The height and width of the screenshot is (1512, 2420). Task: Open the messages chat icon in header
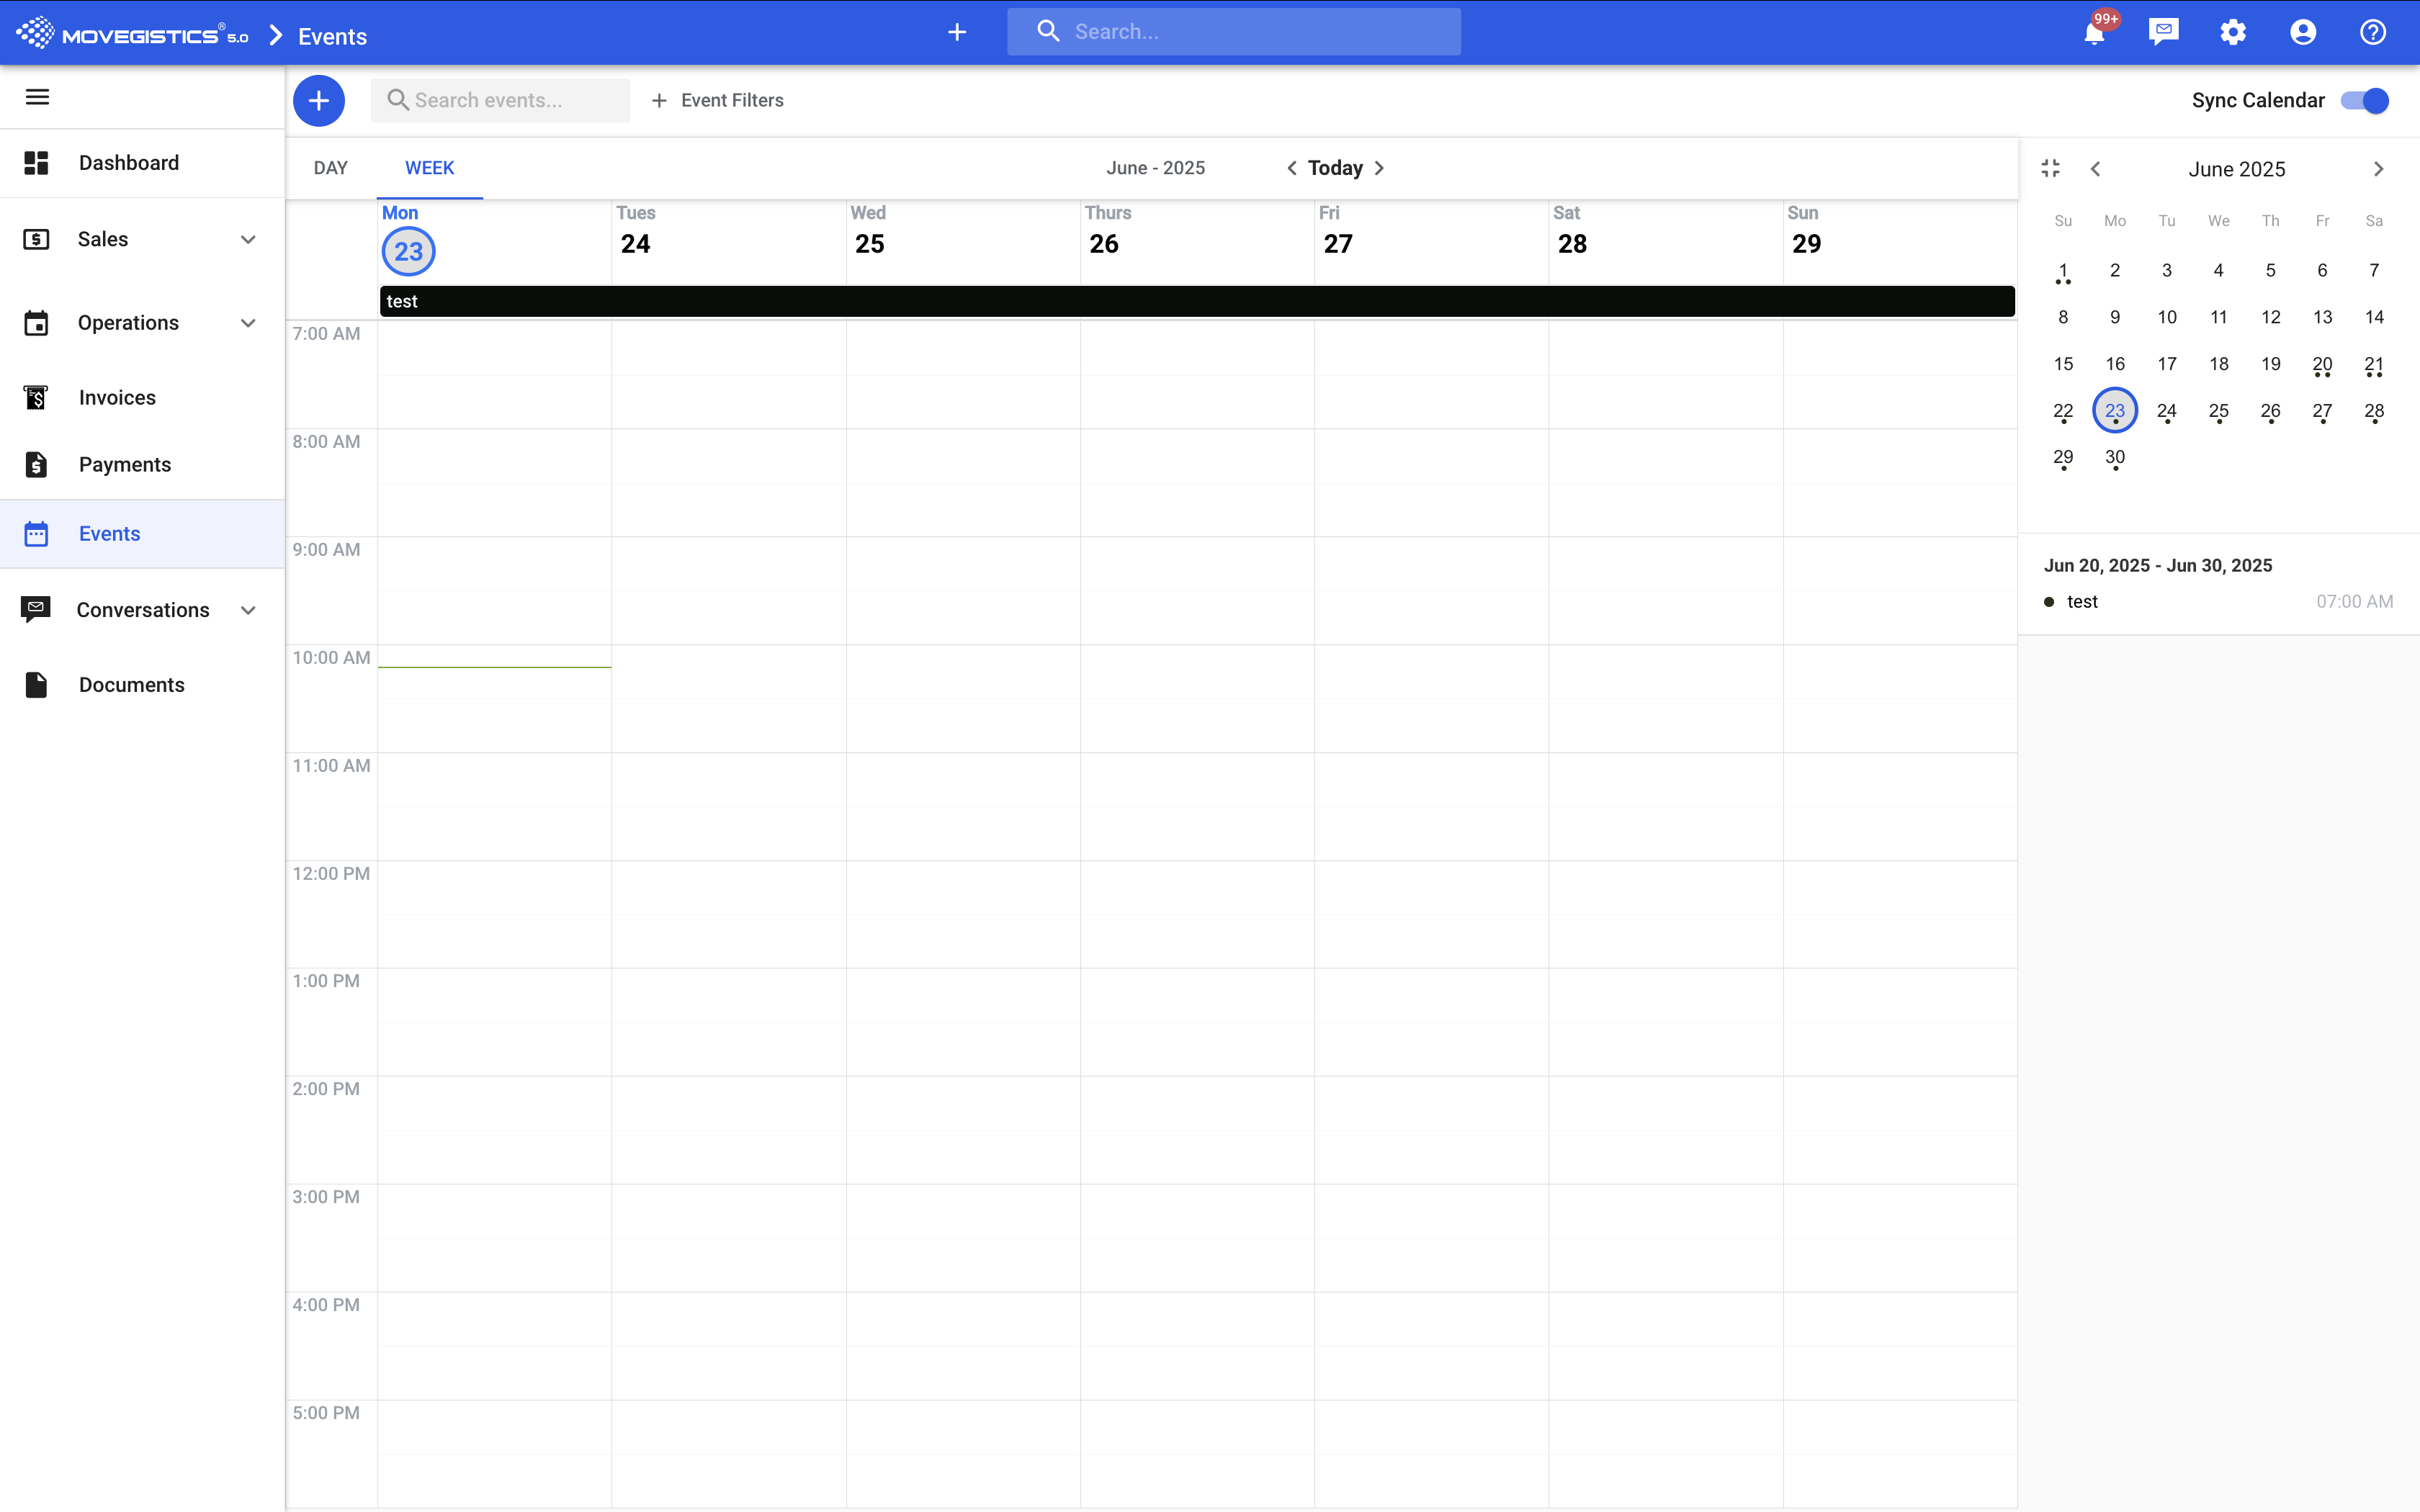pos(2163,32)
